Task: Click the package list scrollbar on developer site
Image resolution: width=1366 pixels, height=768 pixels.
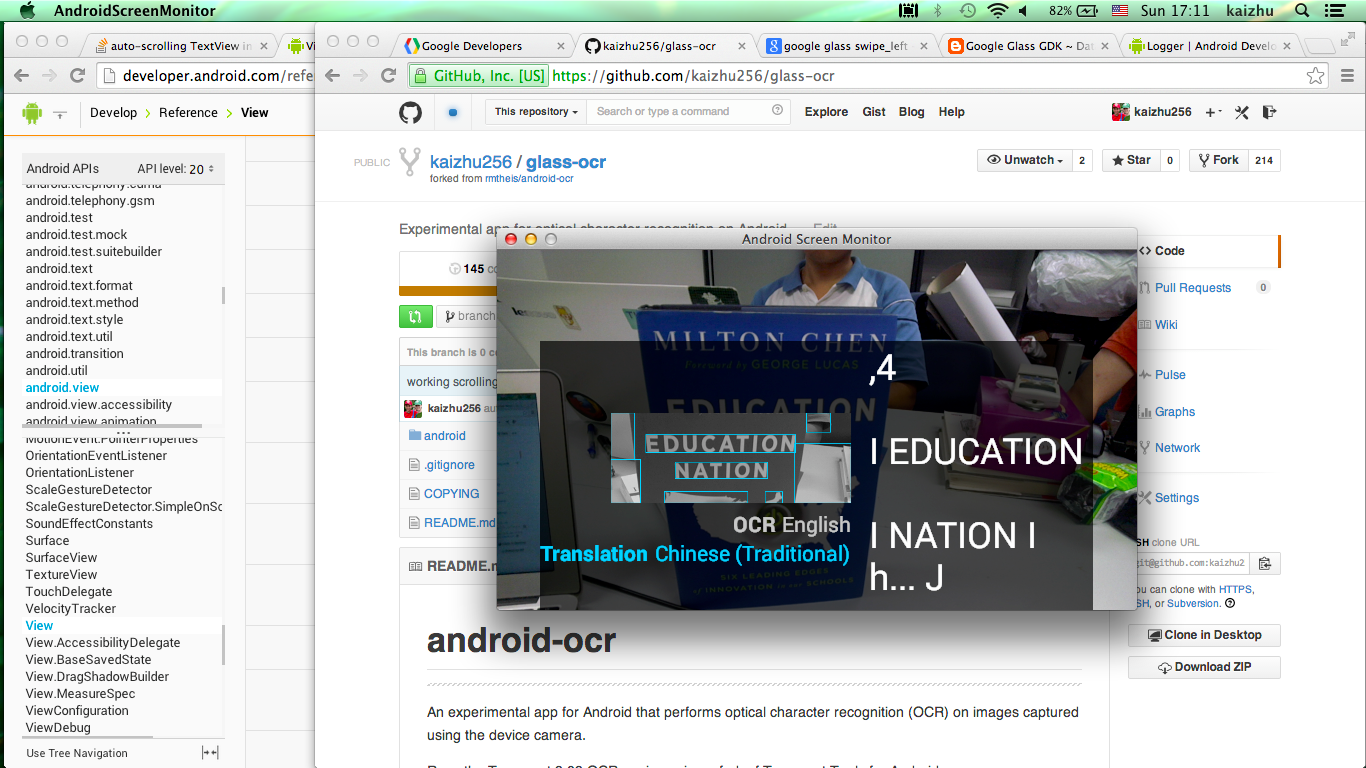Action: click(223, 295)
